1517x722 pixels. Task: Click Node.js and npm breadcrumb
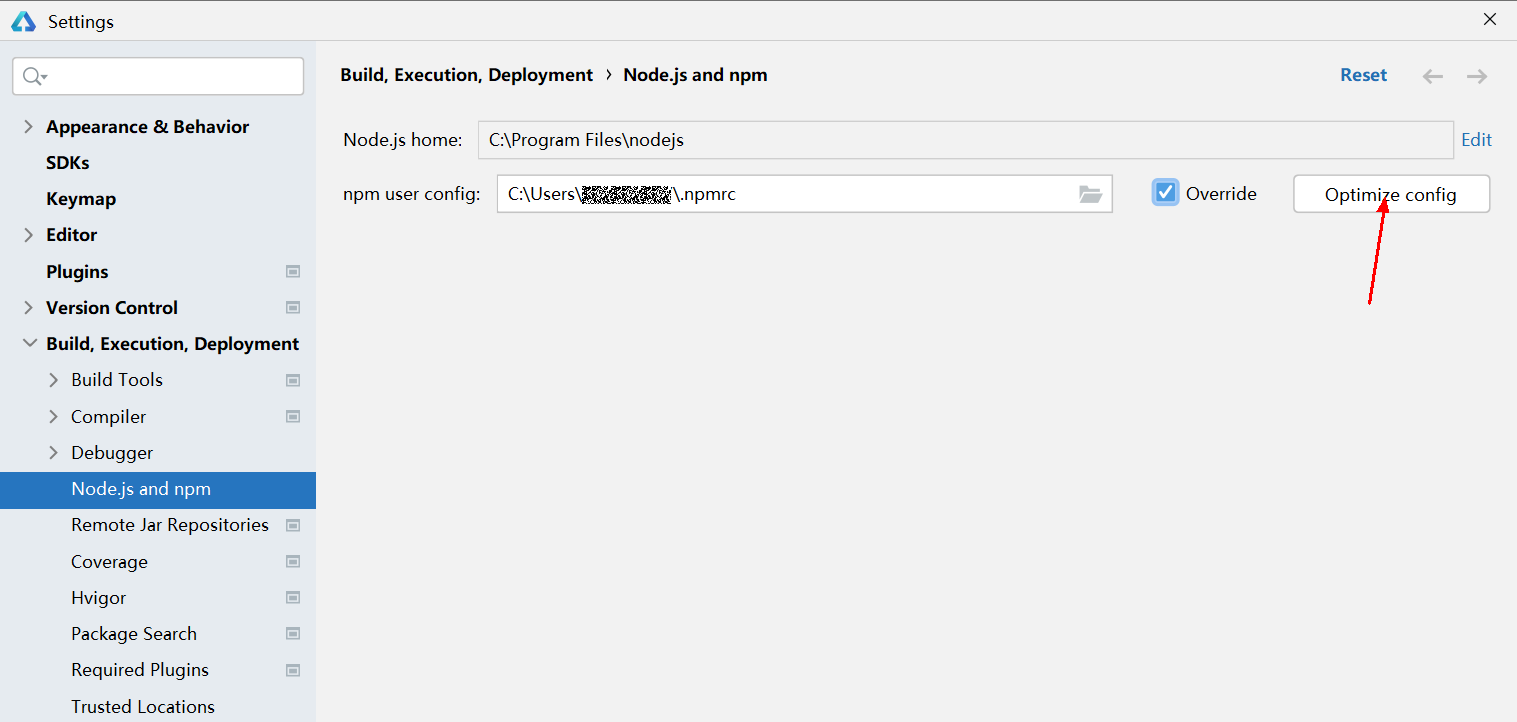click(695, 75)
